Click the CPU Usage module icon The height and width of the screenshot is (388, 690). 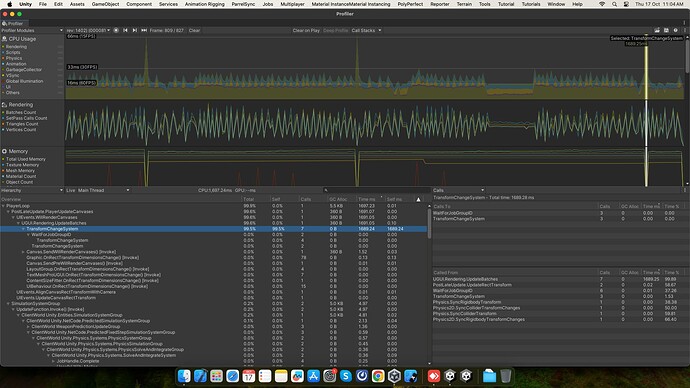[4, 39]
